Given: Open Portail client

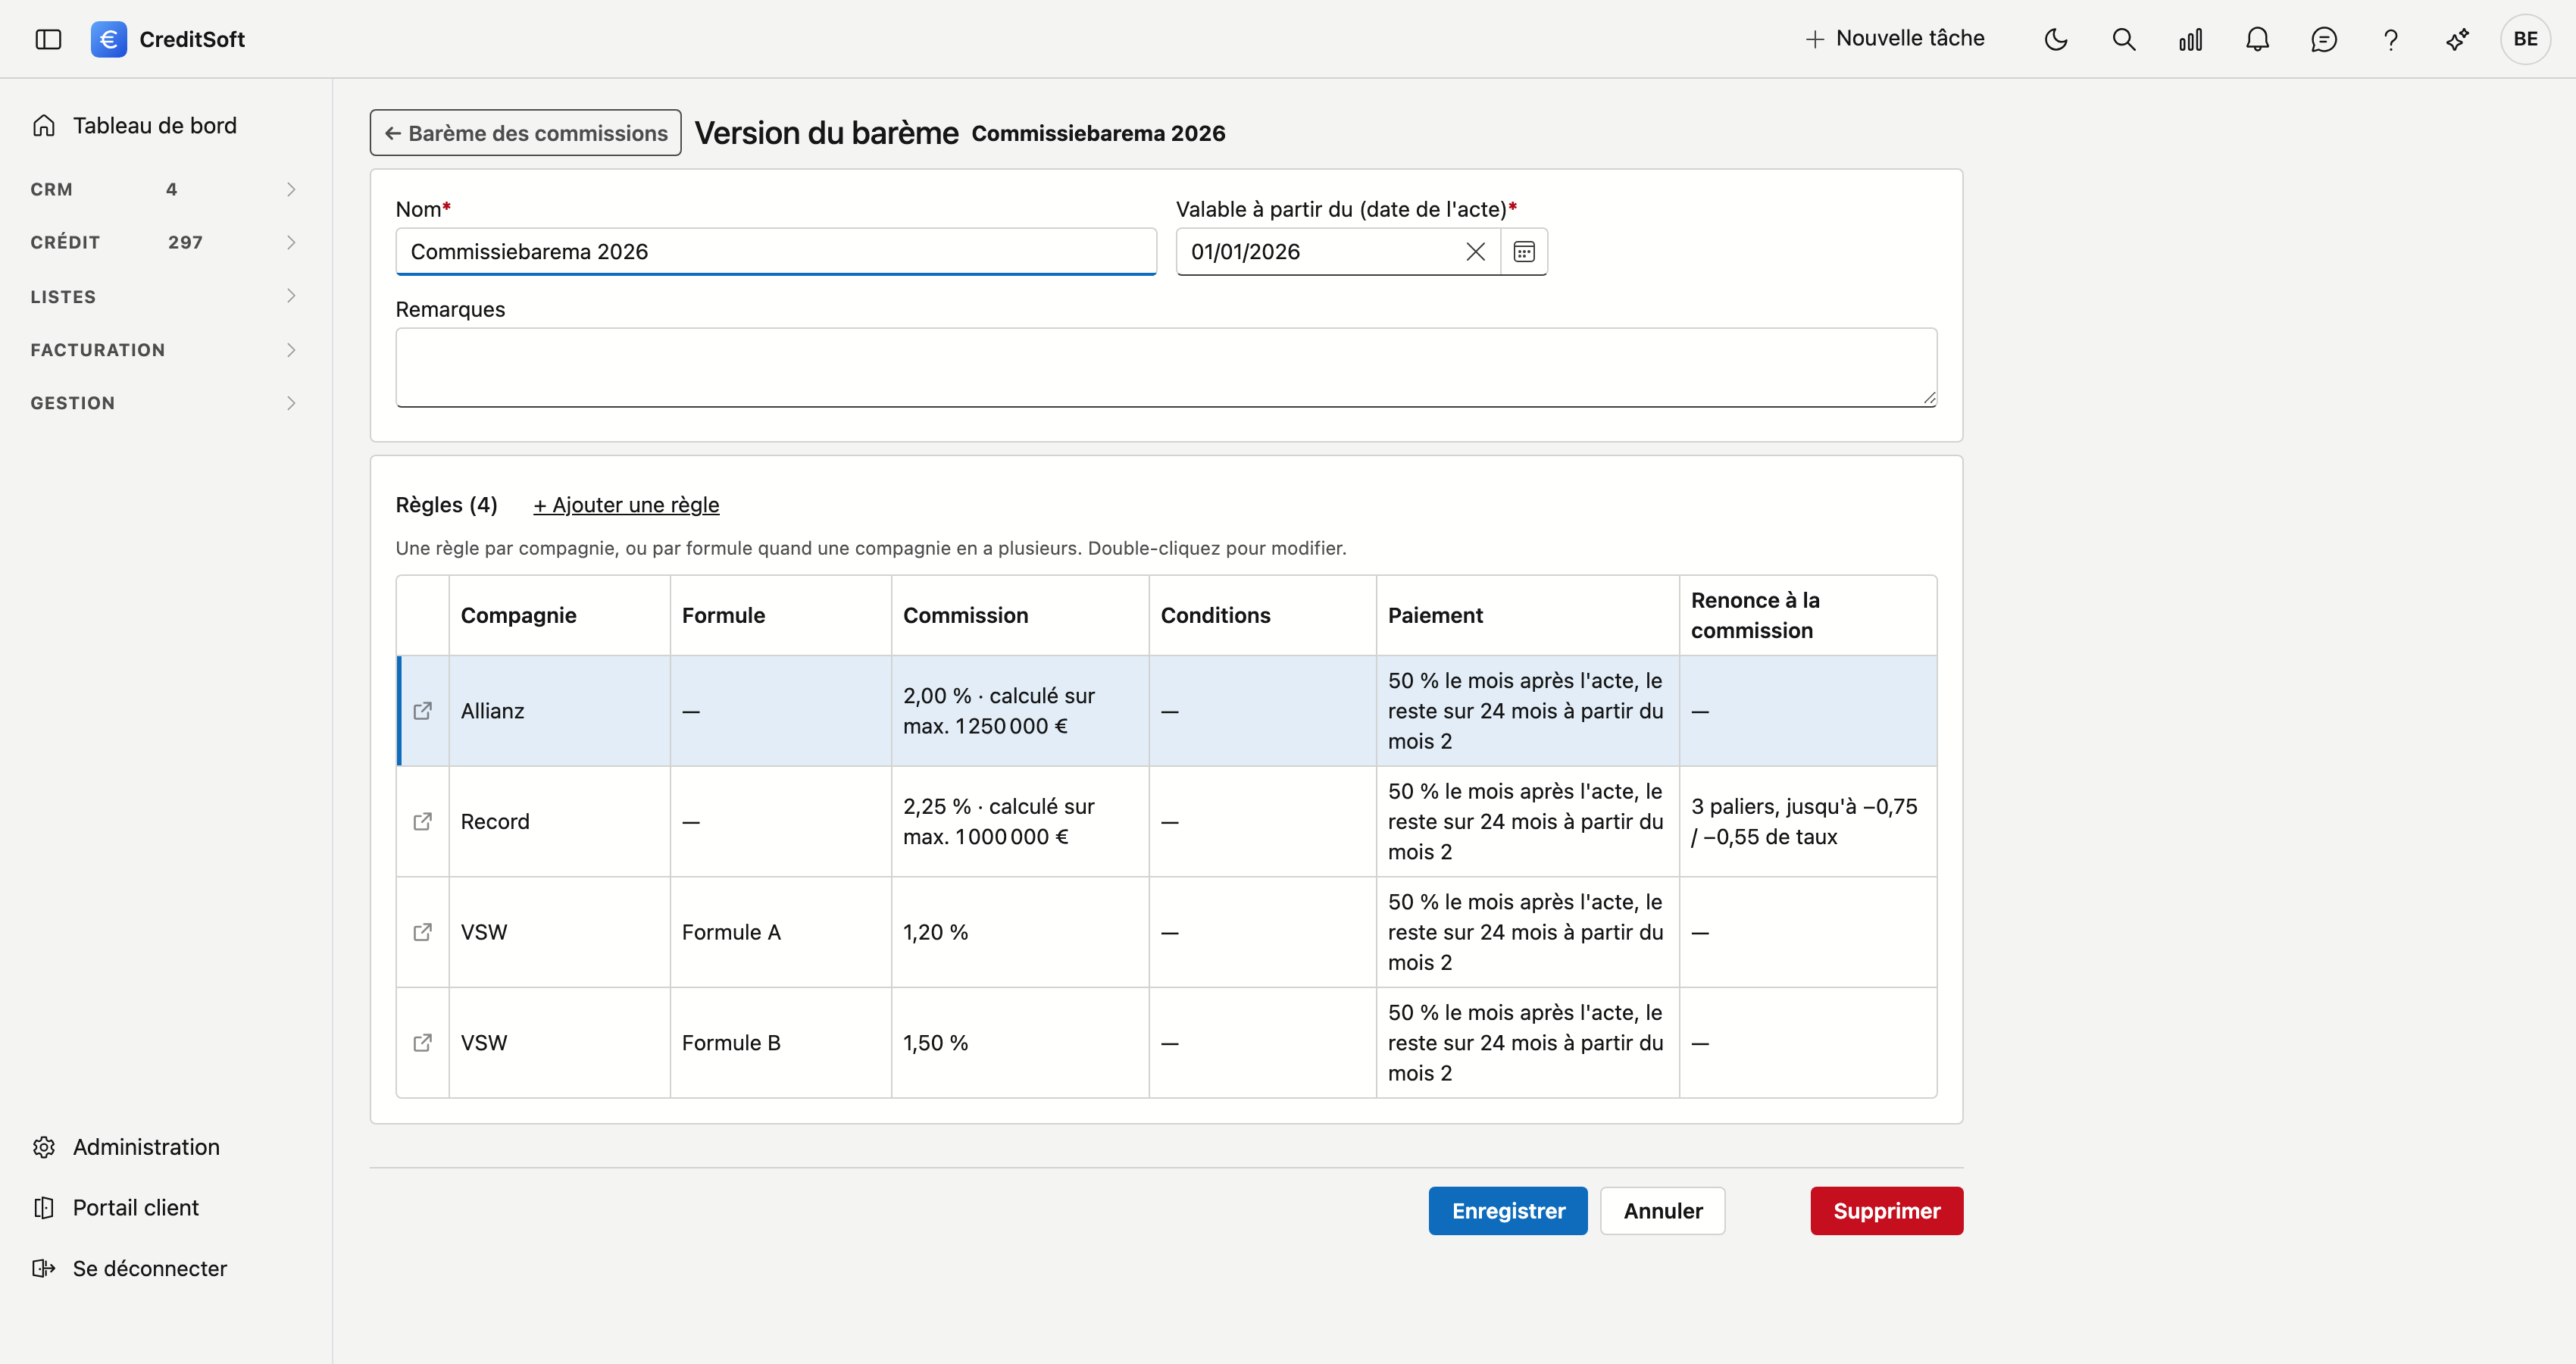Looking at the screenshot, I should click(x=135, y=1208).
